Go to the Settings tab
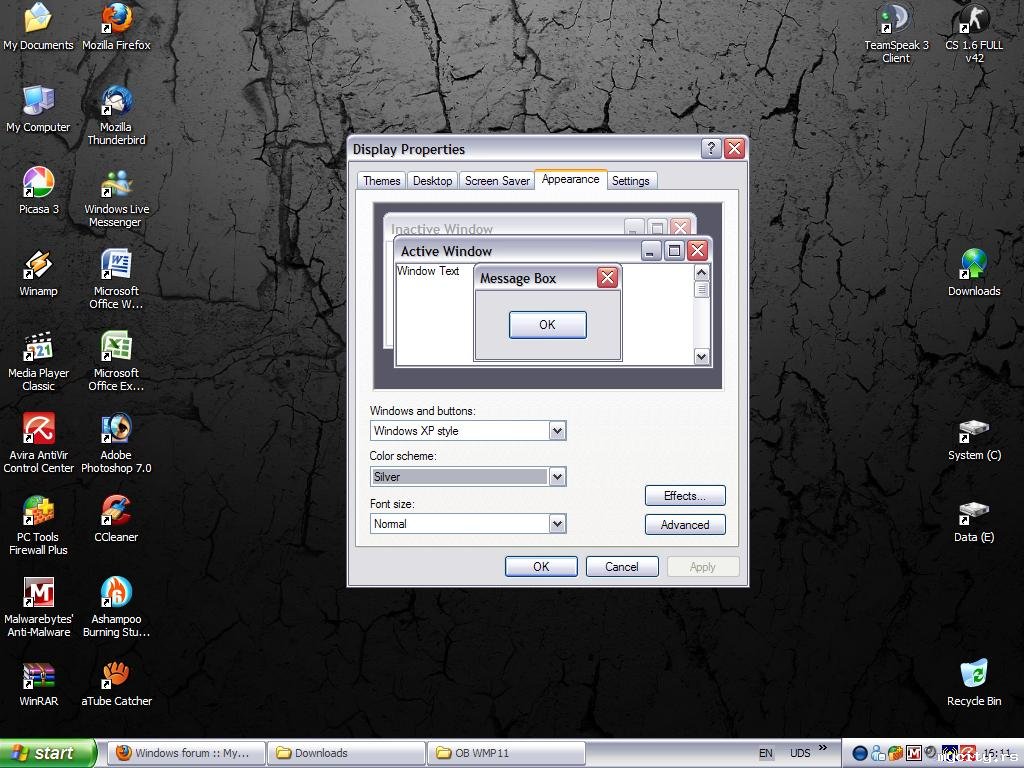The width and height of the screenshot is (1024, 768). (630, 181)
